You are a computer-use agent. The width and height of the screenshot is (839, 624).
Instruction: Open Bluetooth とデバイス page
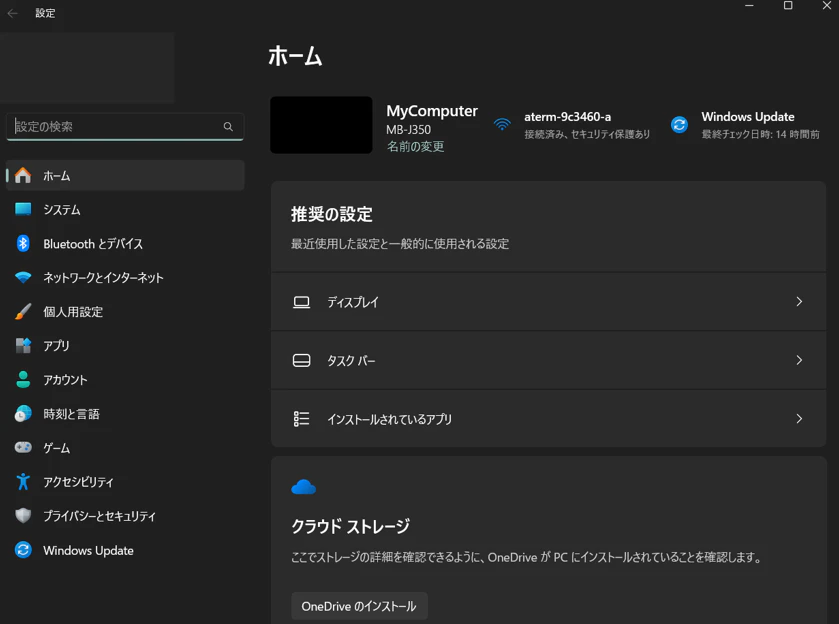[x=125, y=243]
